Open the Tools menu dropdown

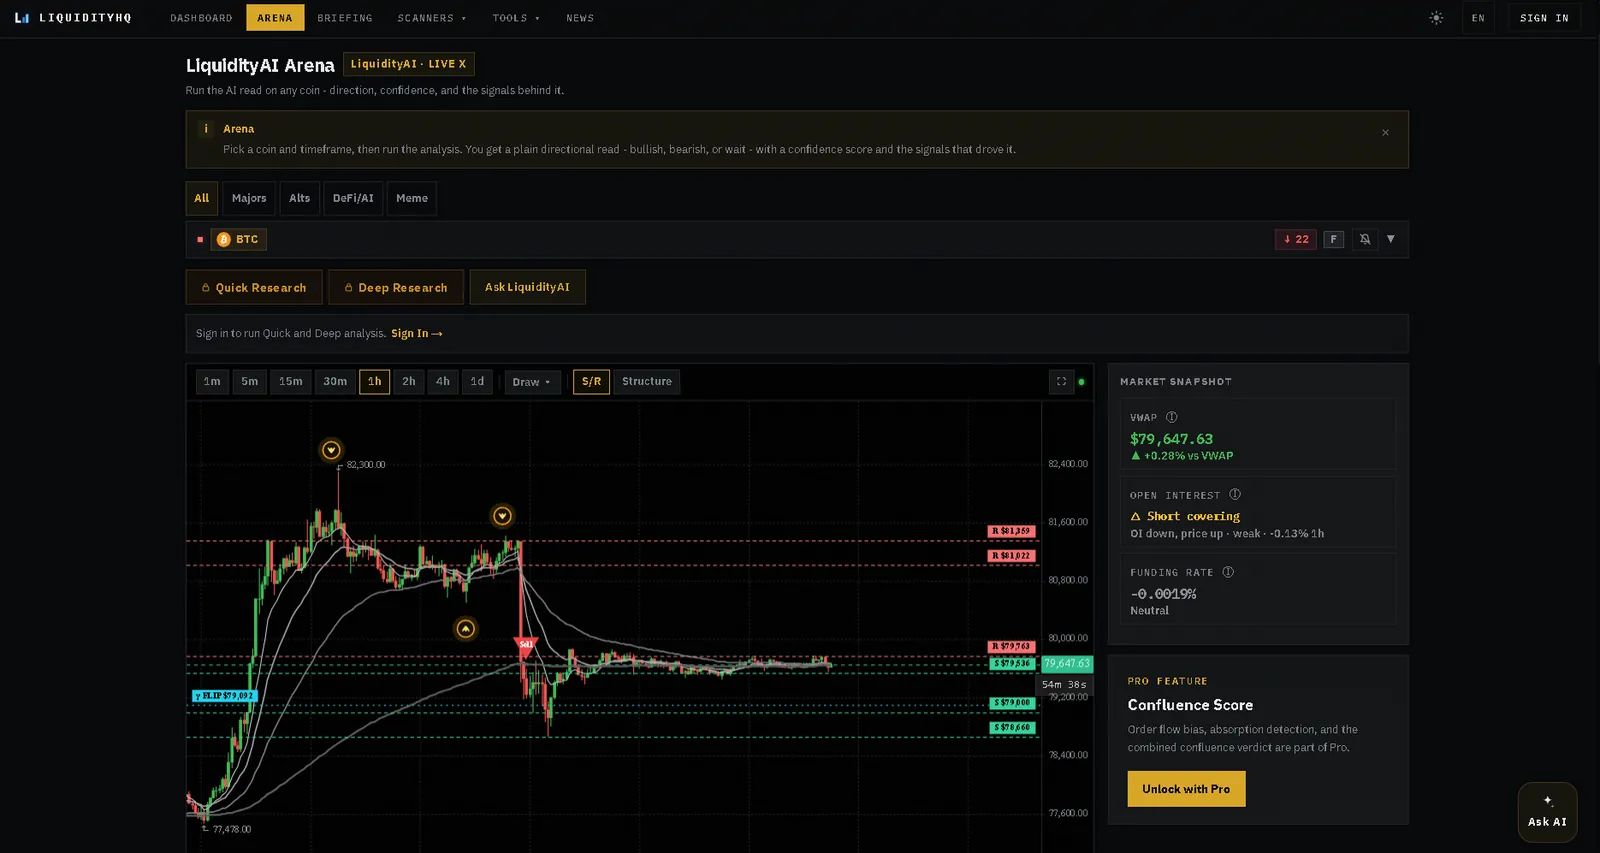(x=516, y=18)
